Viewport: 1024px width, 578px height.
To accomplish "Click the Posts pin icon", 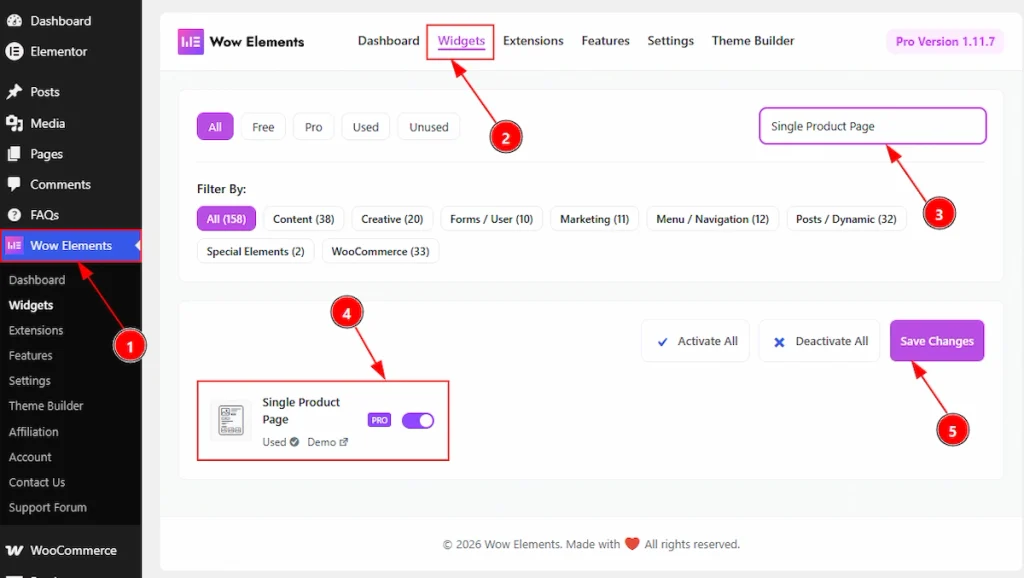I will tap(14, 92).
